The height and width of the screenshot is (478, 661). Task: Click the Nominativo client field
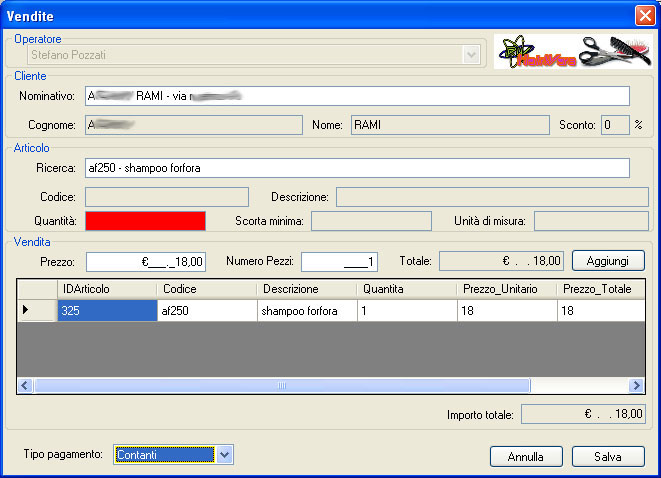click(357, 96)
